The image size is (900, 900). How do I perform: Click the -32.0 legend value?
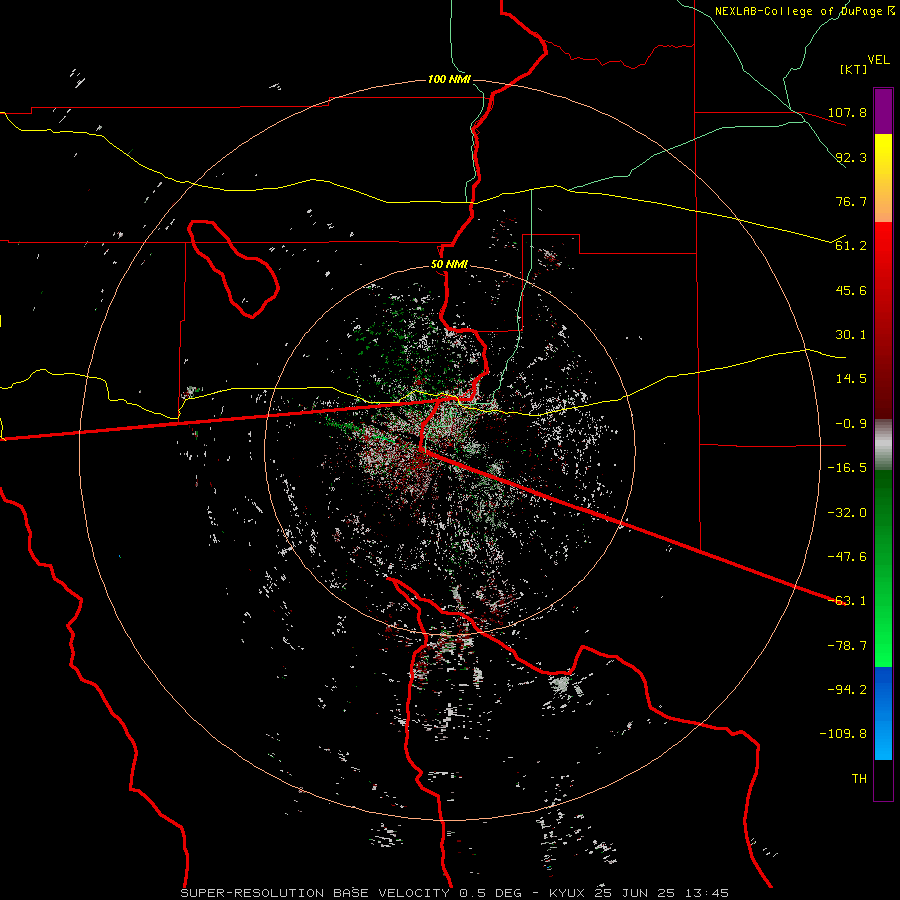coord(847,513)
